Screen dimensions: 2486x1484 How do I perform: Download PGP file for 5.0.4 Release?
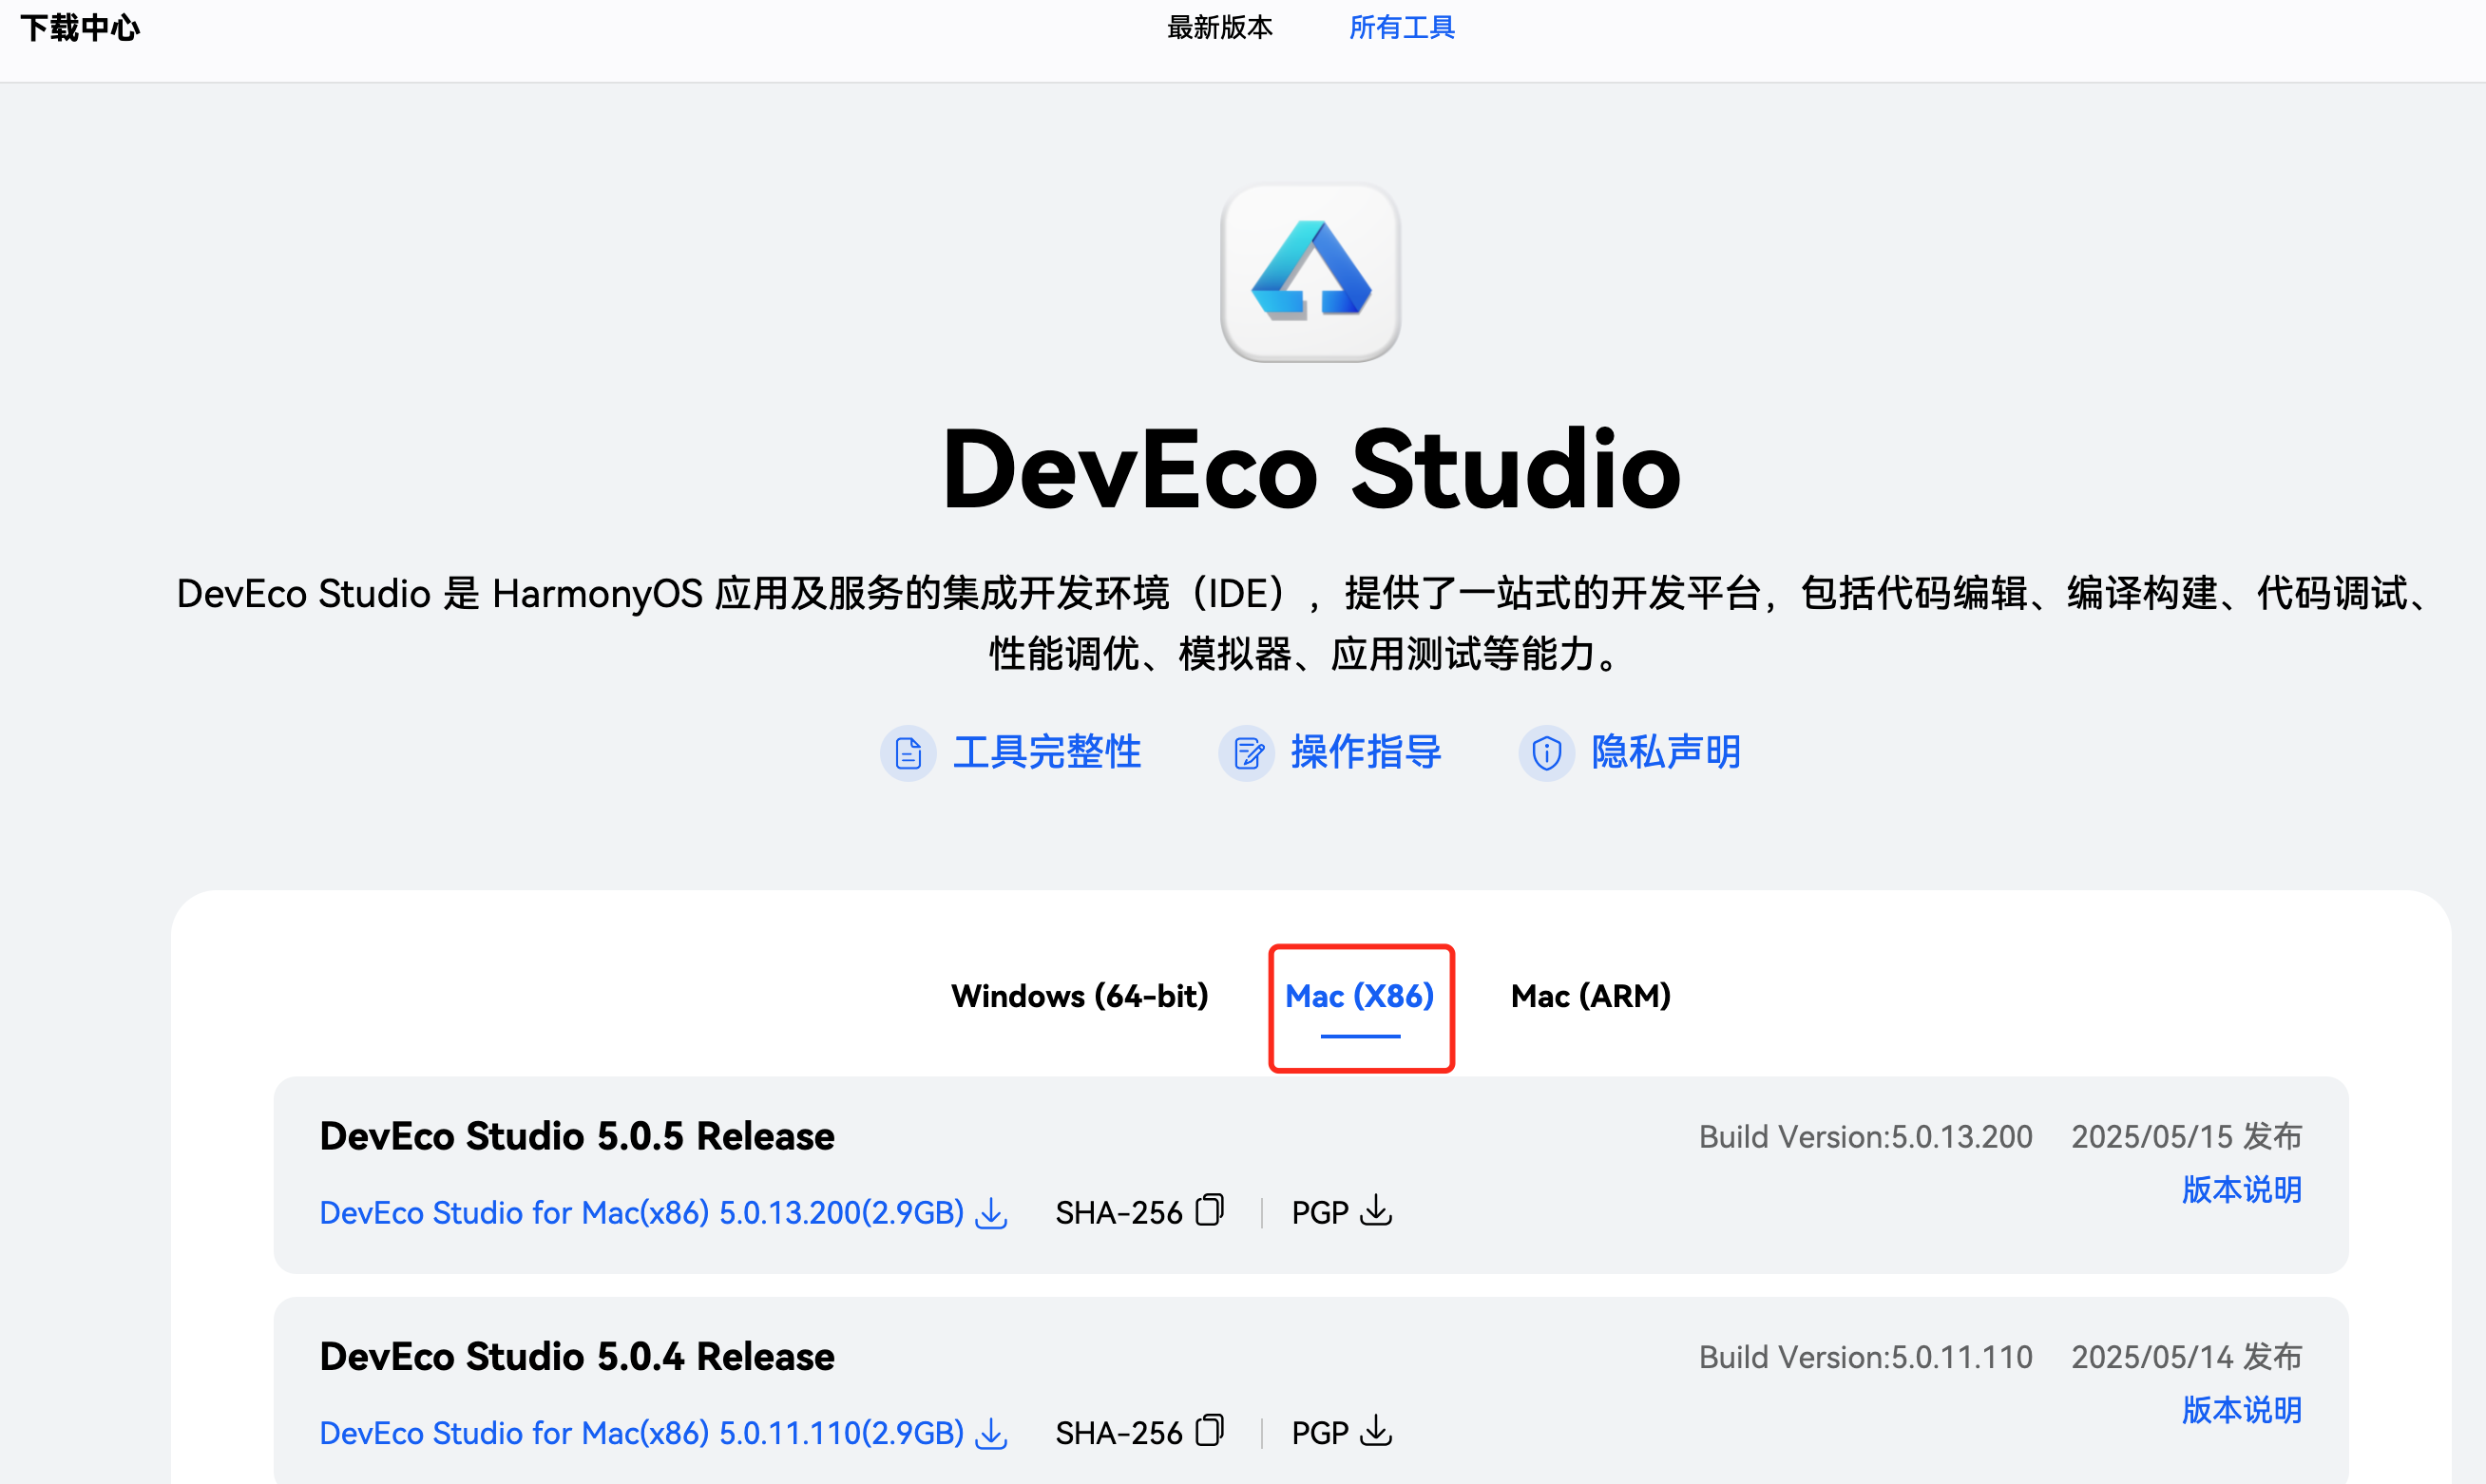(x=1376, y=1431)
